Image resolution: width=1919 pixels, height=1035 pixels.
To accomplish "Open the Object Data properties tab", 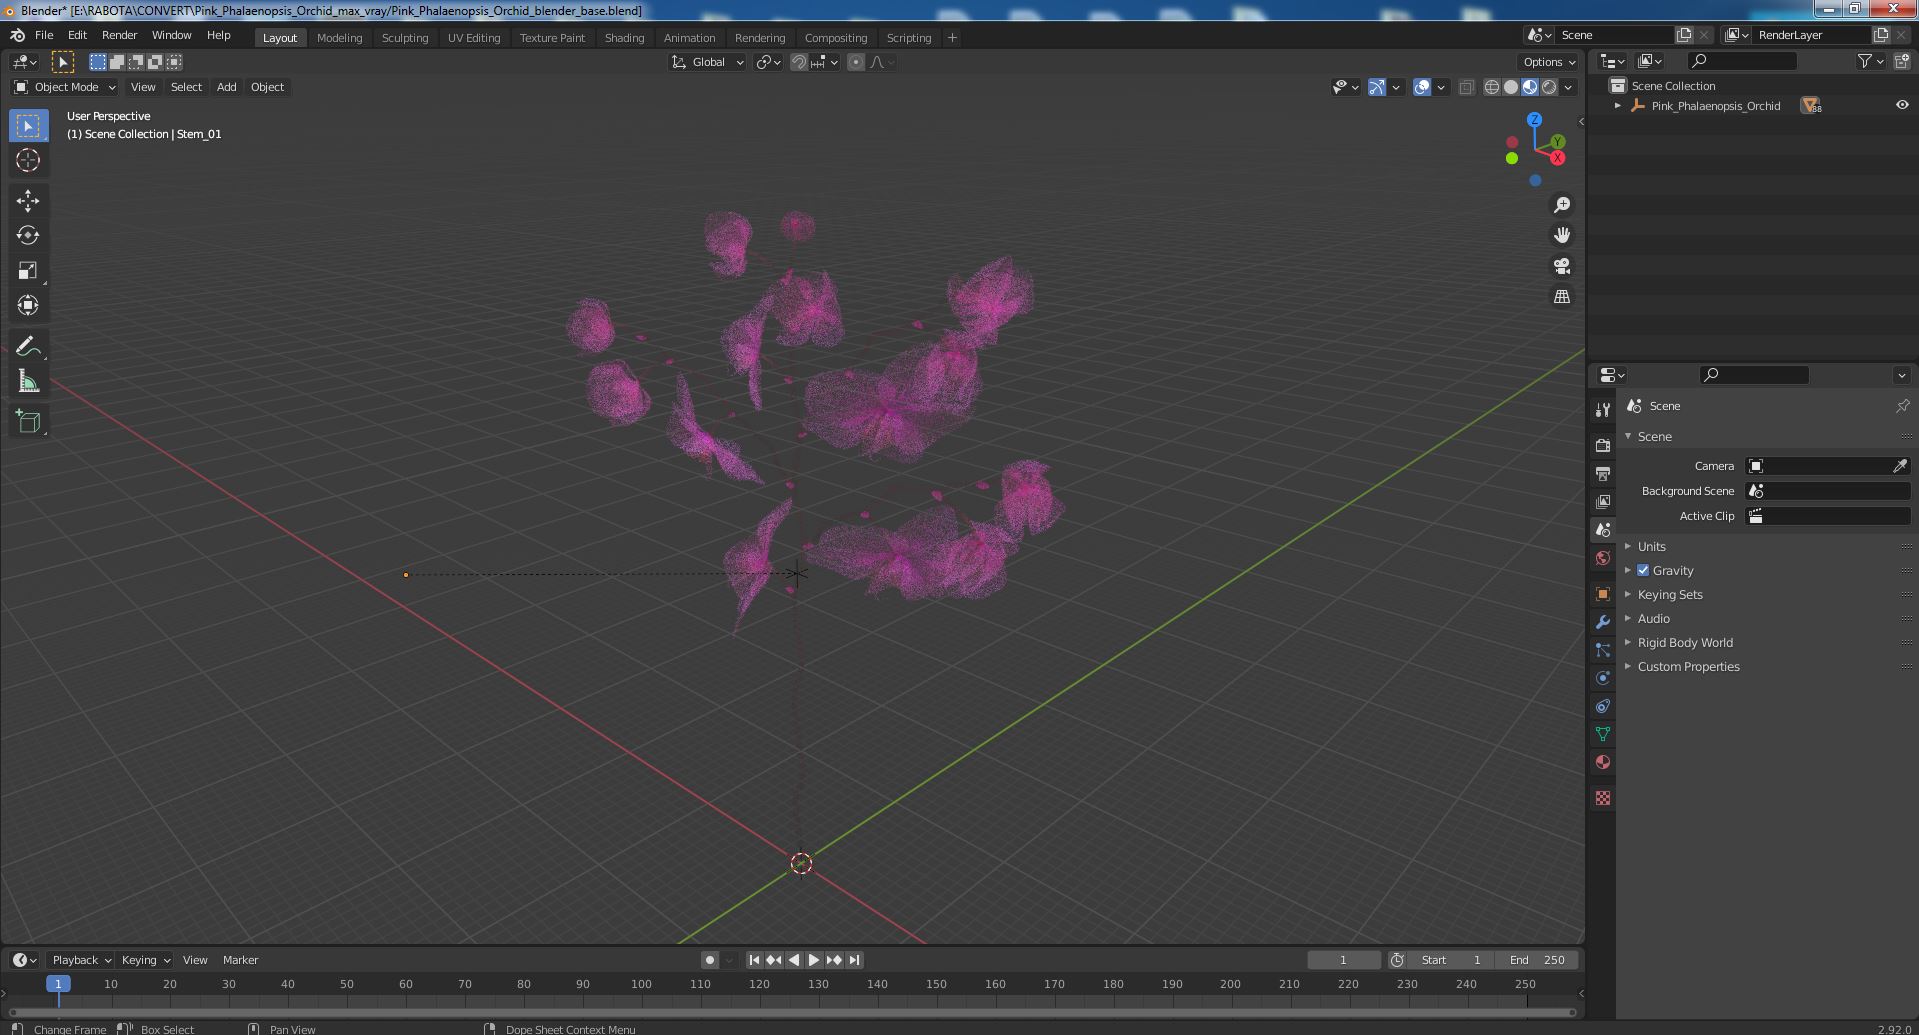I will 1602,734.
